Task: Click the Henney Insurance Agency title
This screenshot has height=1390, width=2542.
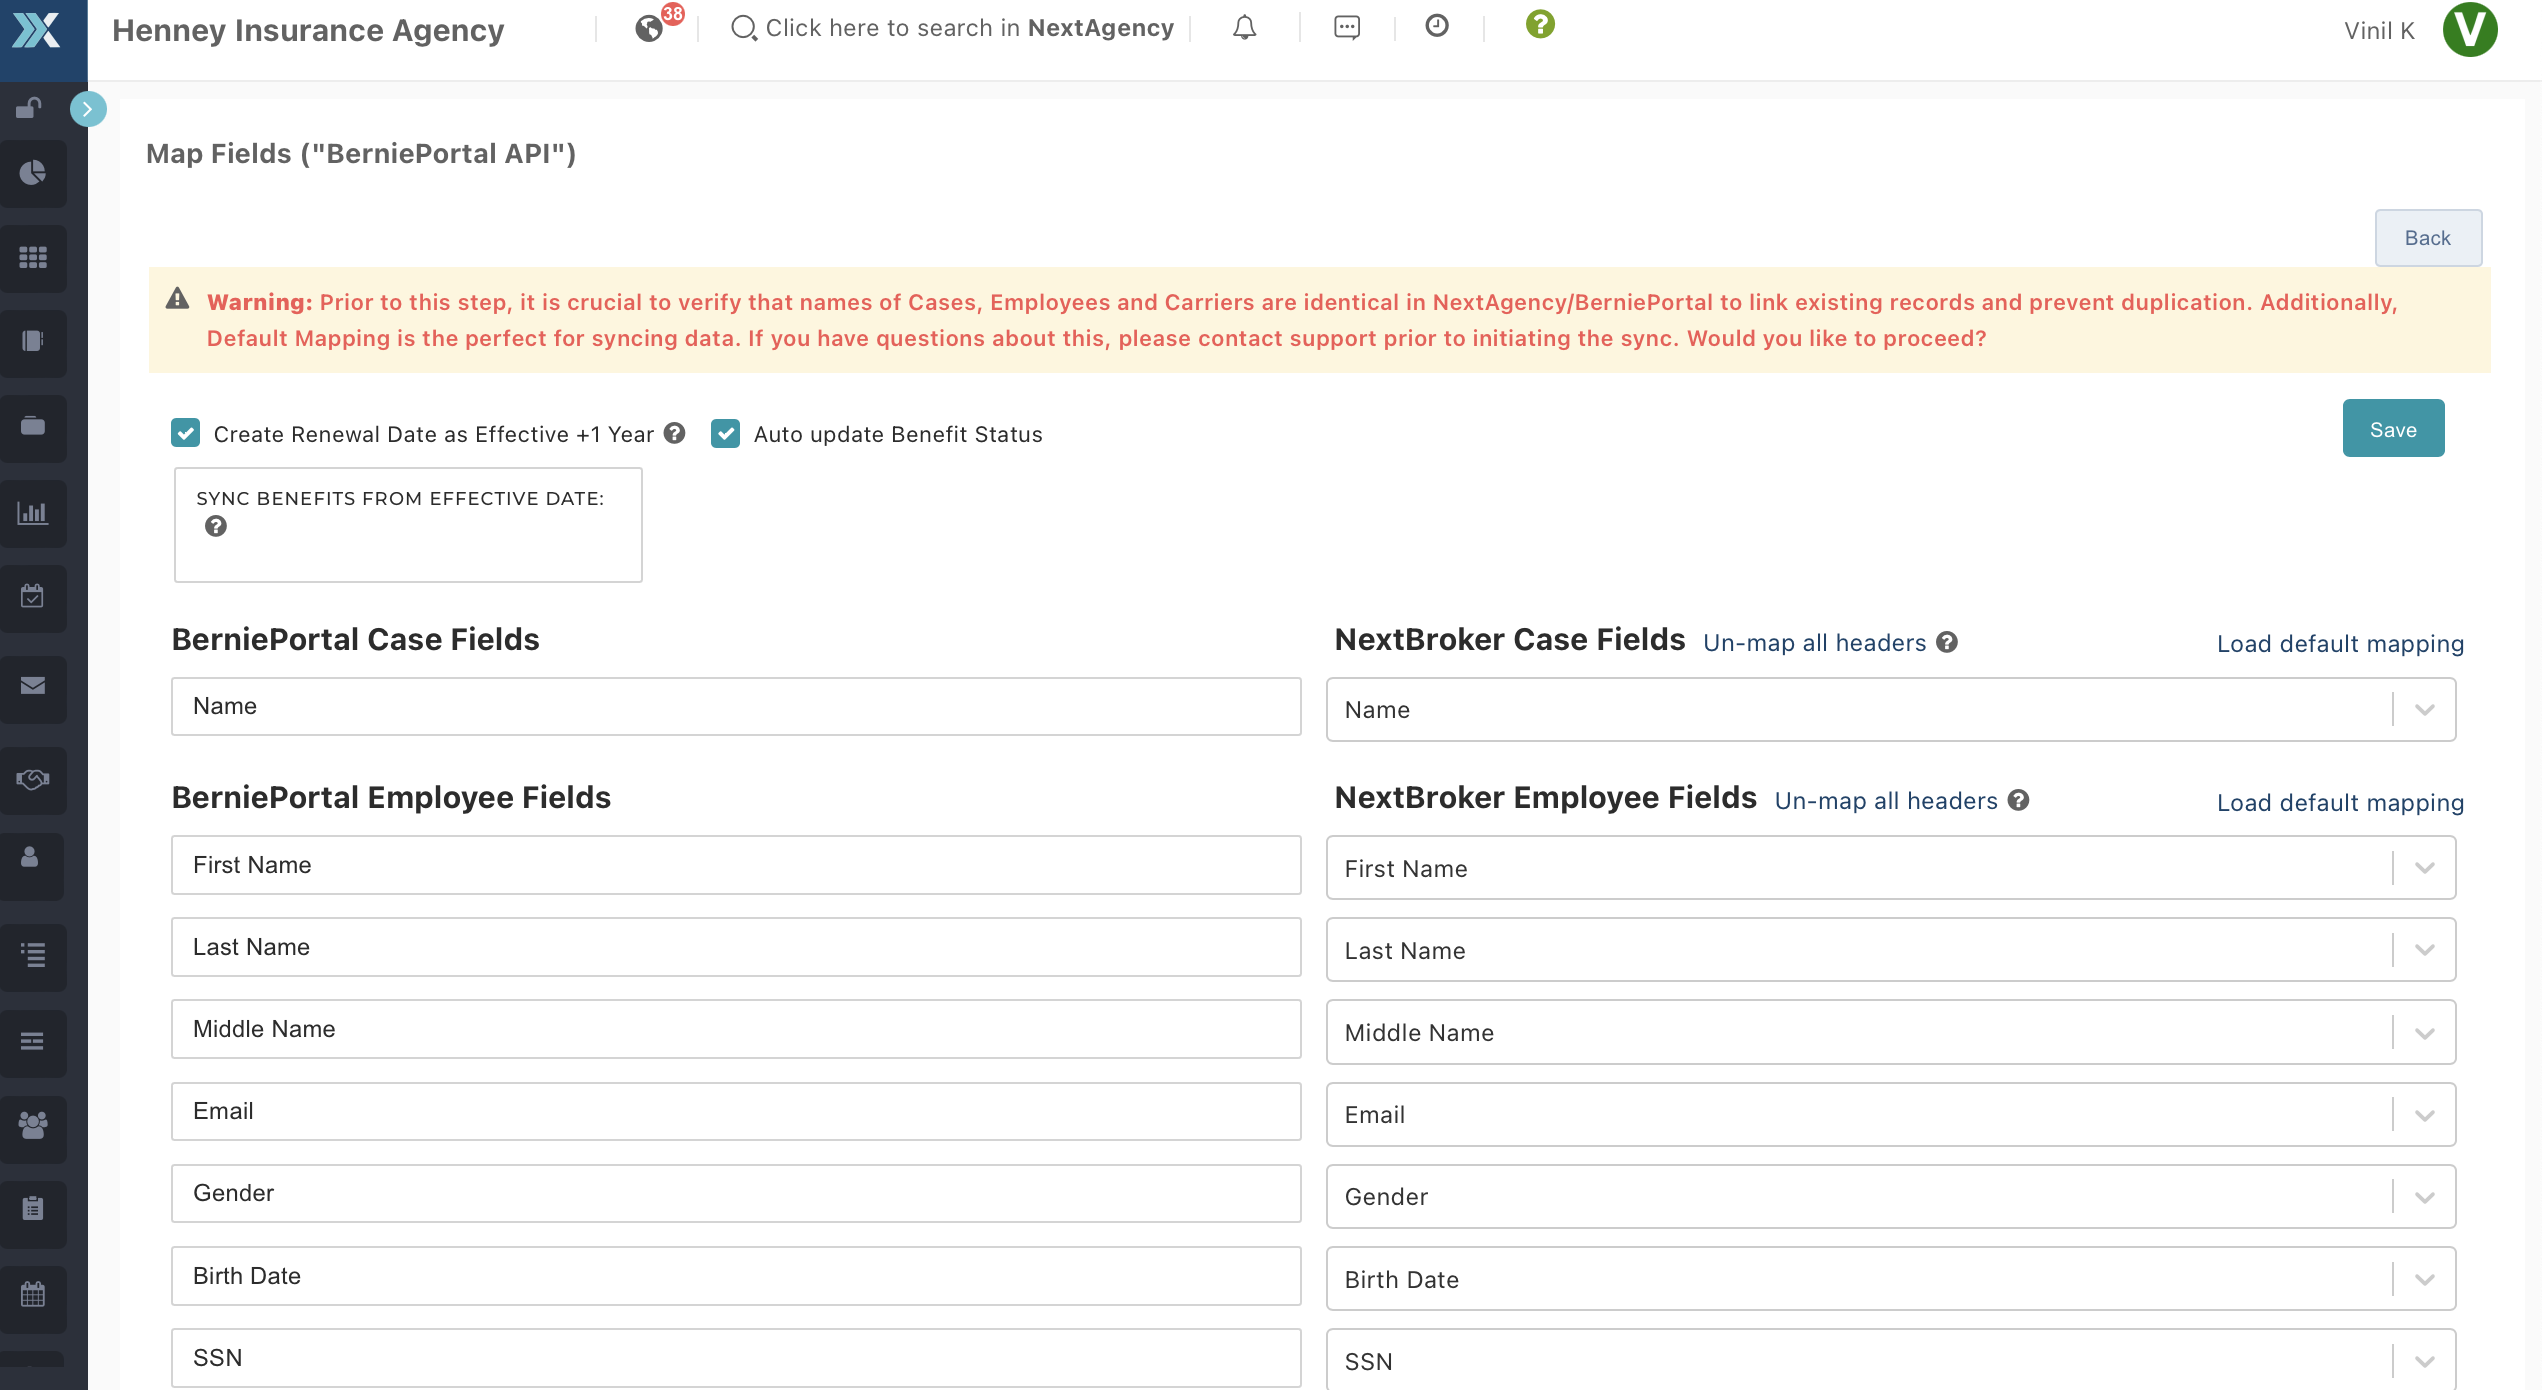Action: click(308, 30)
